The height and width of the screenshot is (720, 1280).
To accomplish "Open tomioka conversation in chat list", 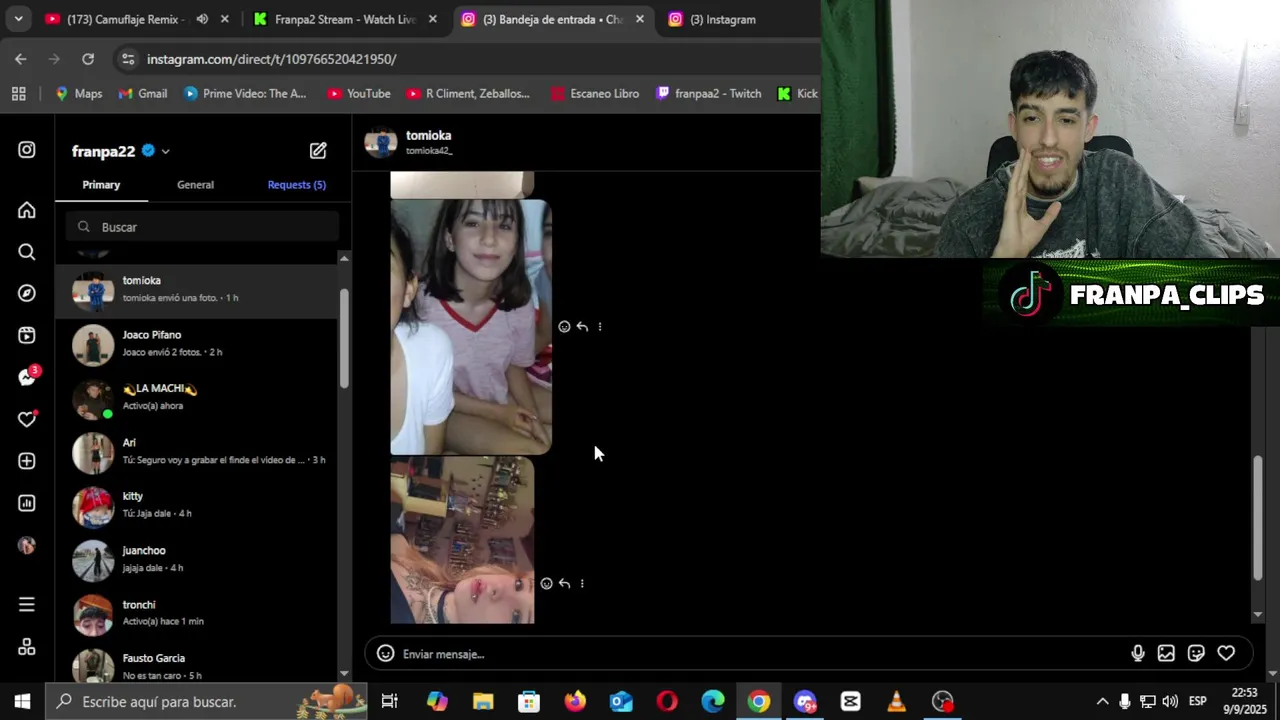I will [197, 291].
